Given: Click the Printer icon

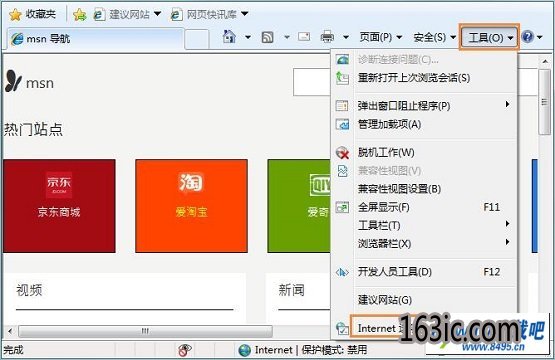Looking at the screenshot, I should 327,36.
